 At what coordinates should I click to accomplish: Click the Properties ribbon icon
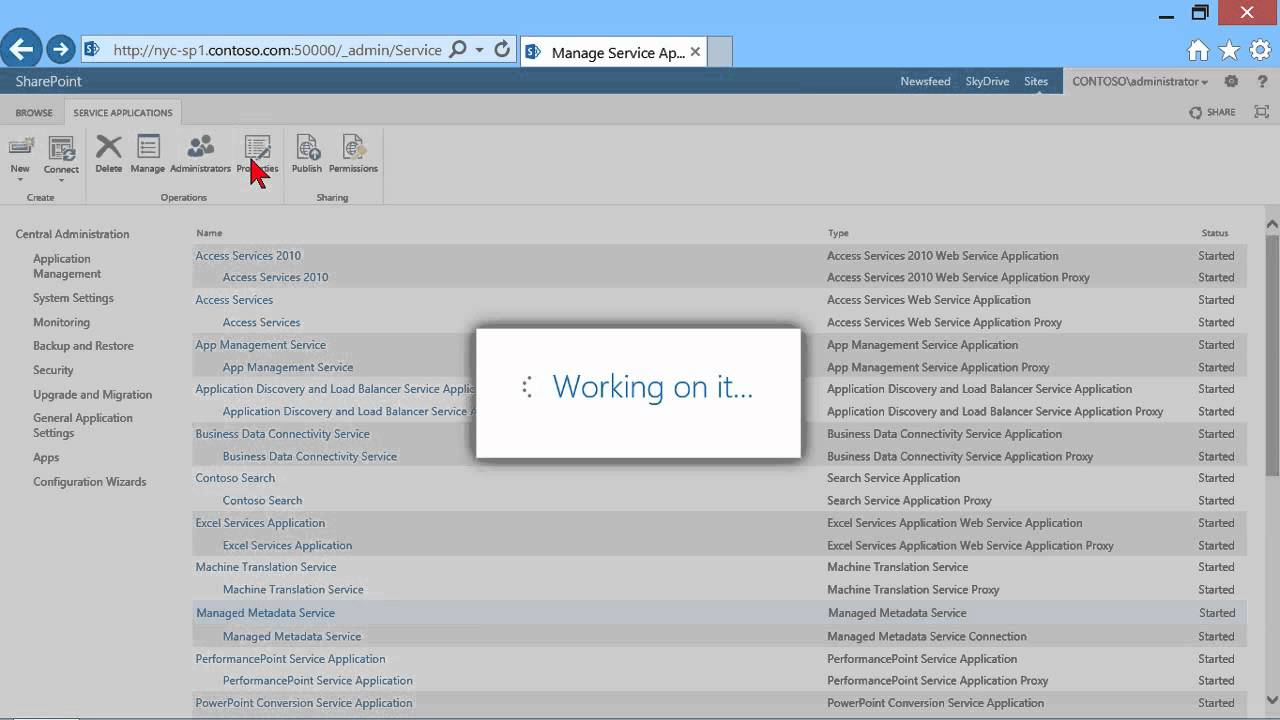257,147
